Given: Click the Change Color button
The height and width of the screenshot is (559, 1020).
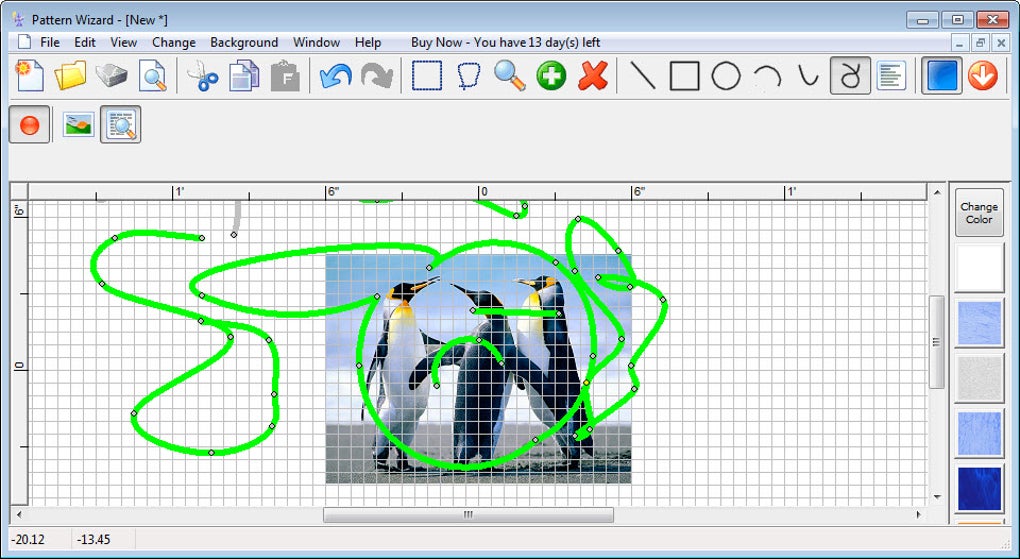Looking at the screenshot, I should tap(979, 213).
